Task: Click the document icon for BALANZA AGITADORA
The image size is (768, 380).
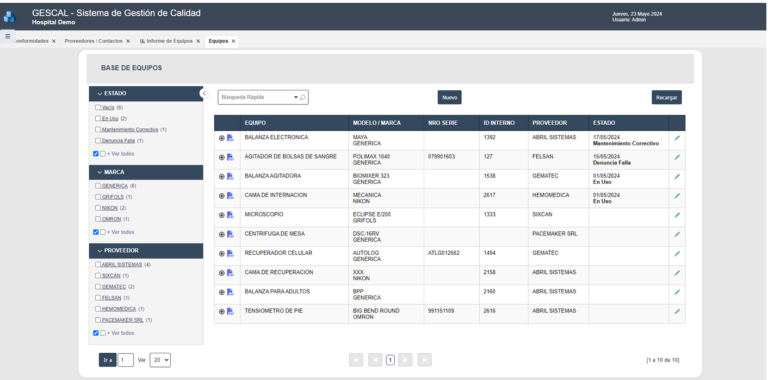Action: tap(230, 176)
